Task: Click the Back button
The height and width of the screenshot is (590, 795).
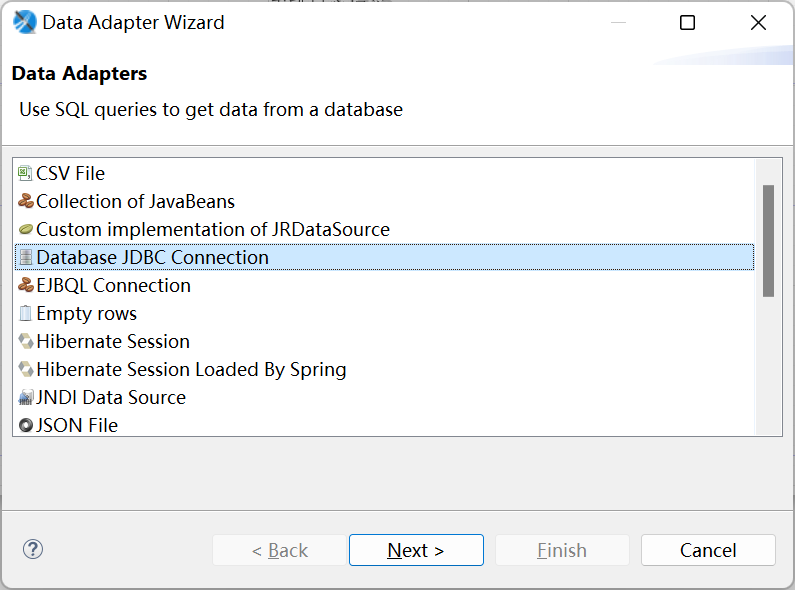Action: 279,550
